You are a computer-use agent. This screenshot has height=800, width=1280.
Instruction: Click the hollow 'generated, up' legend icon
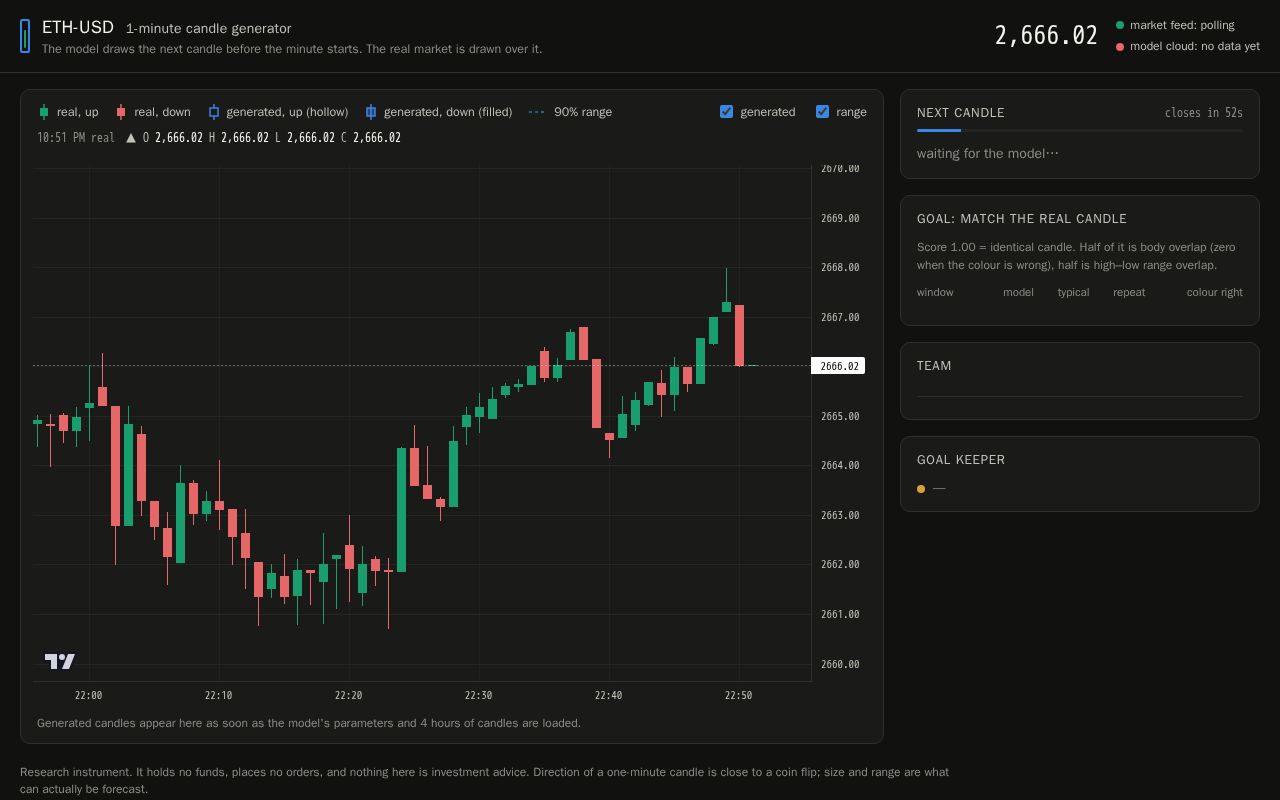point(213,112)
